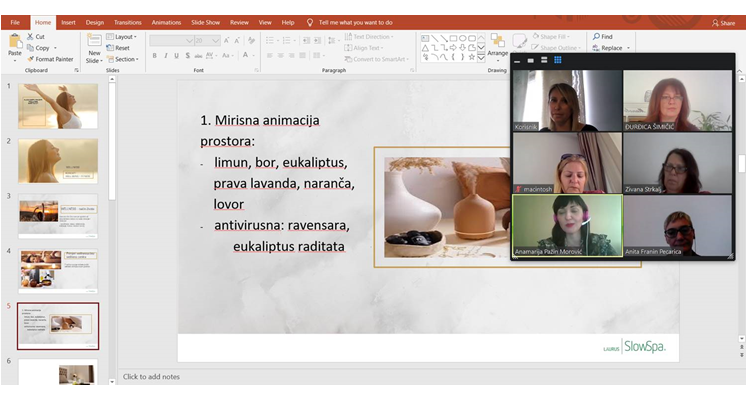Toggle Bold formatting

(155, 56)
